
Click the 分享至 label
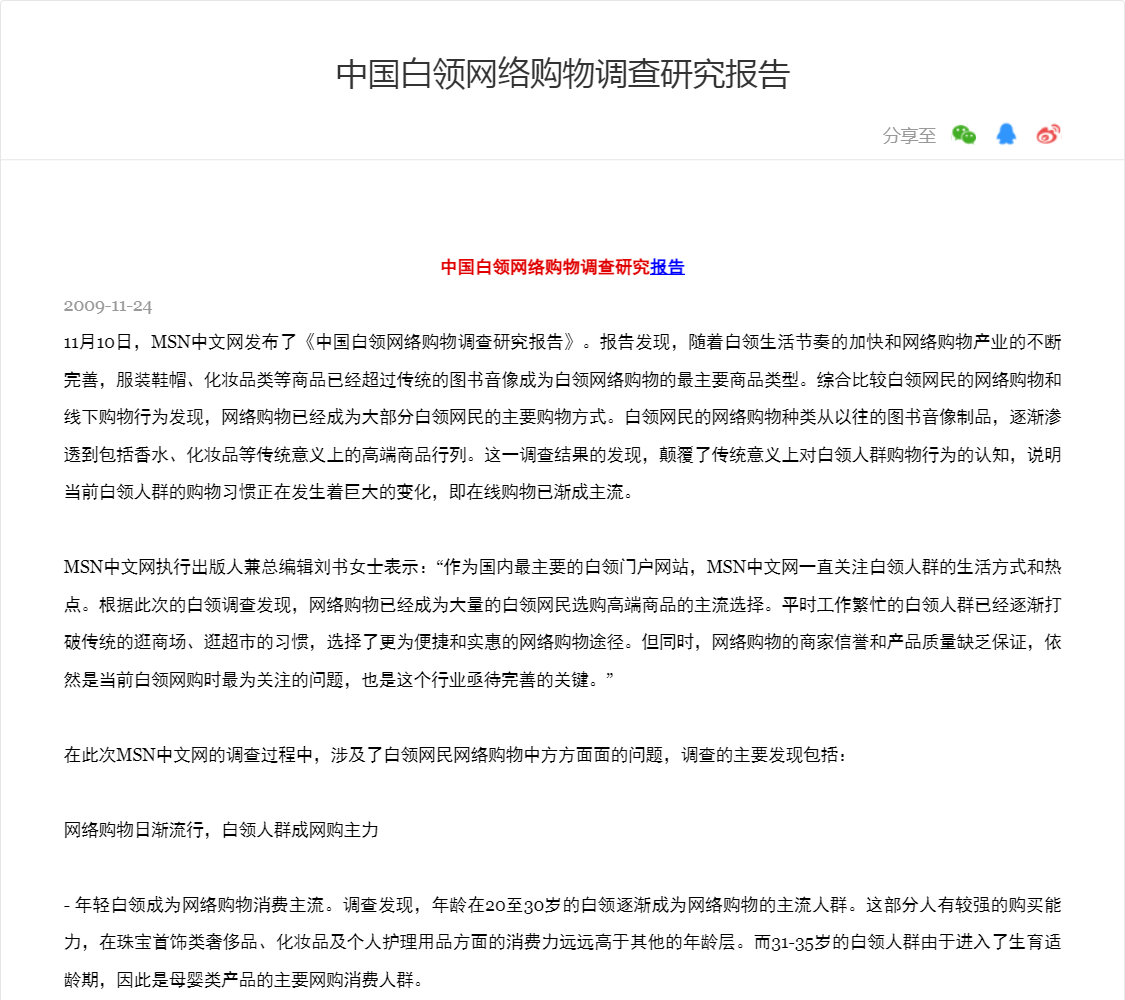tap(909, 136)
